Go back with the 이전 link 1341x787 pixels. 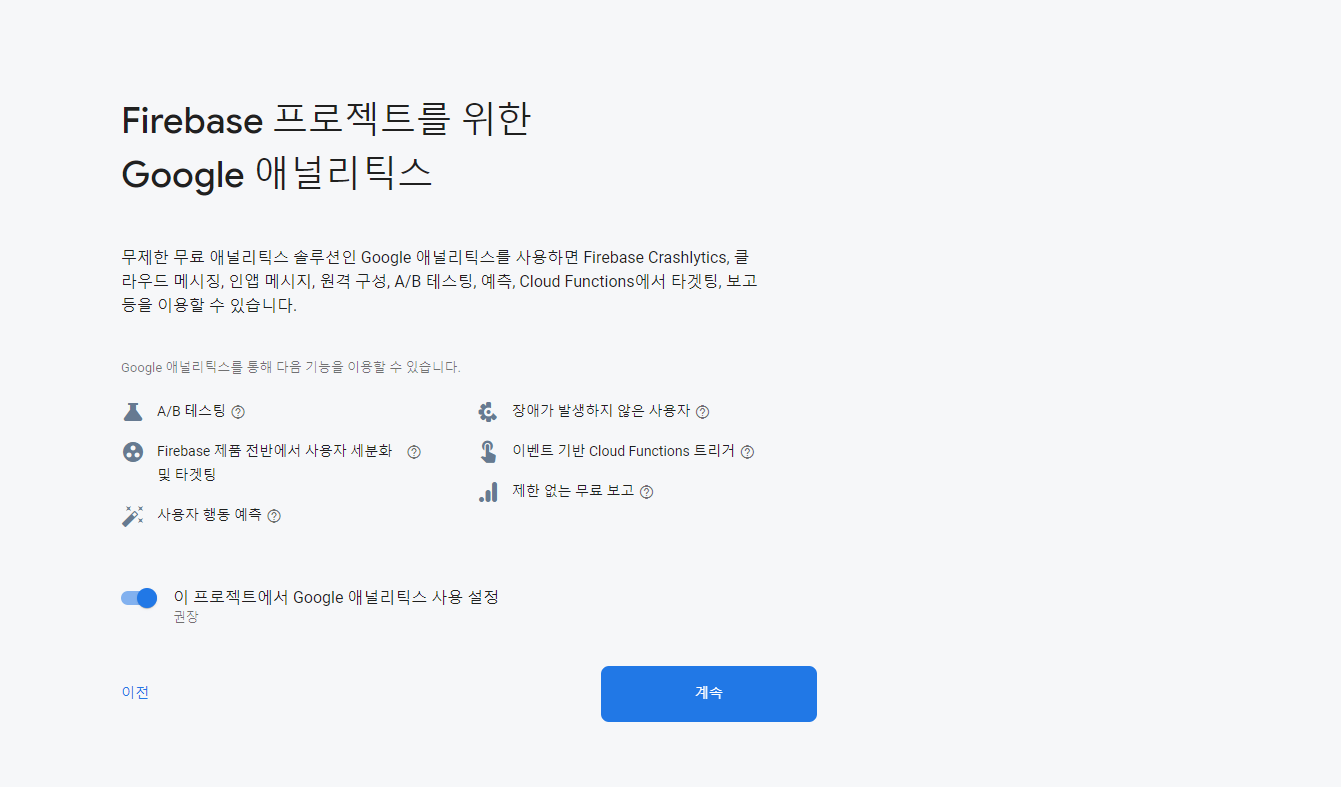[135, 692]
